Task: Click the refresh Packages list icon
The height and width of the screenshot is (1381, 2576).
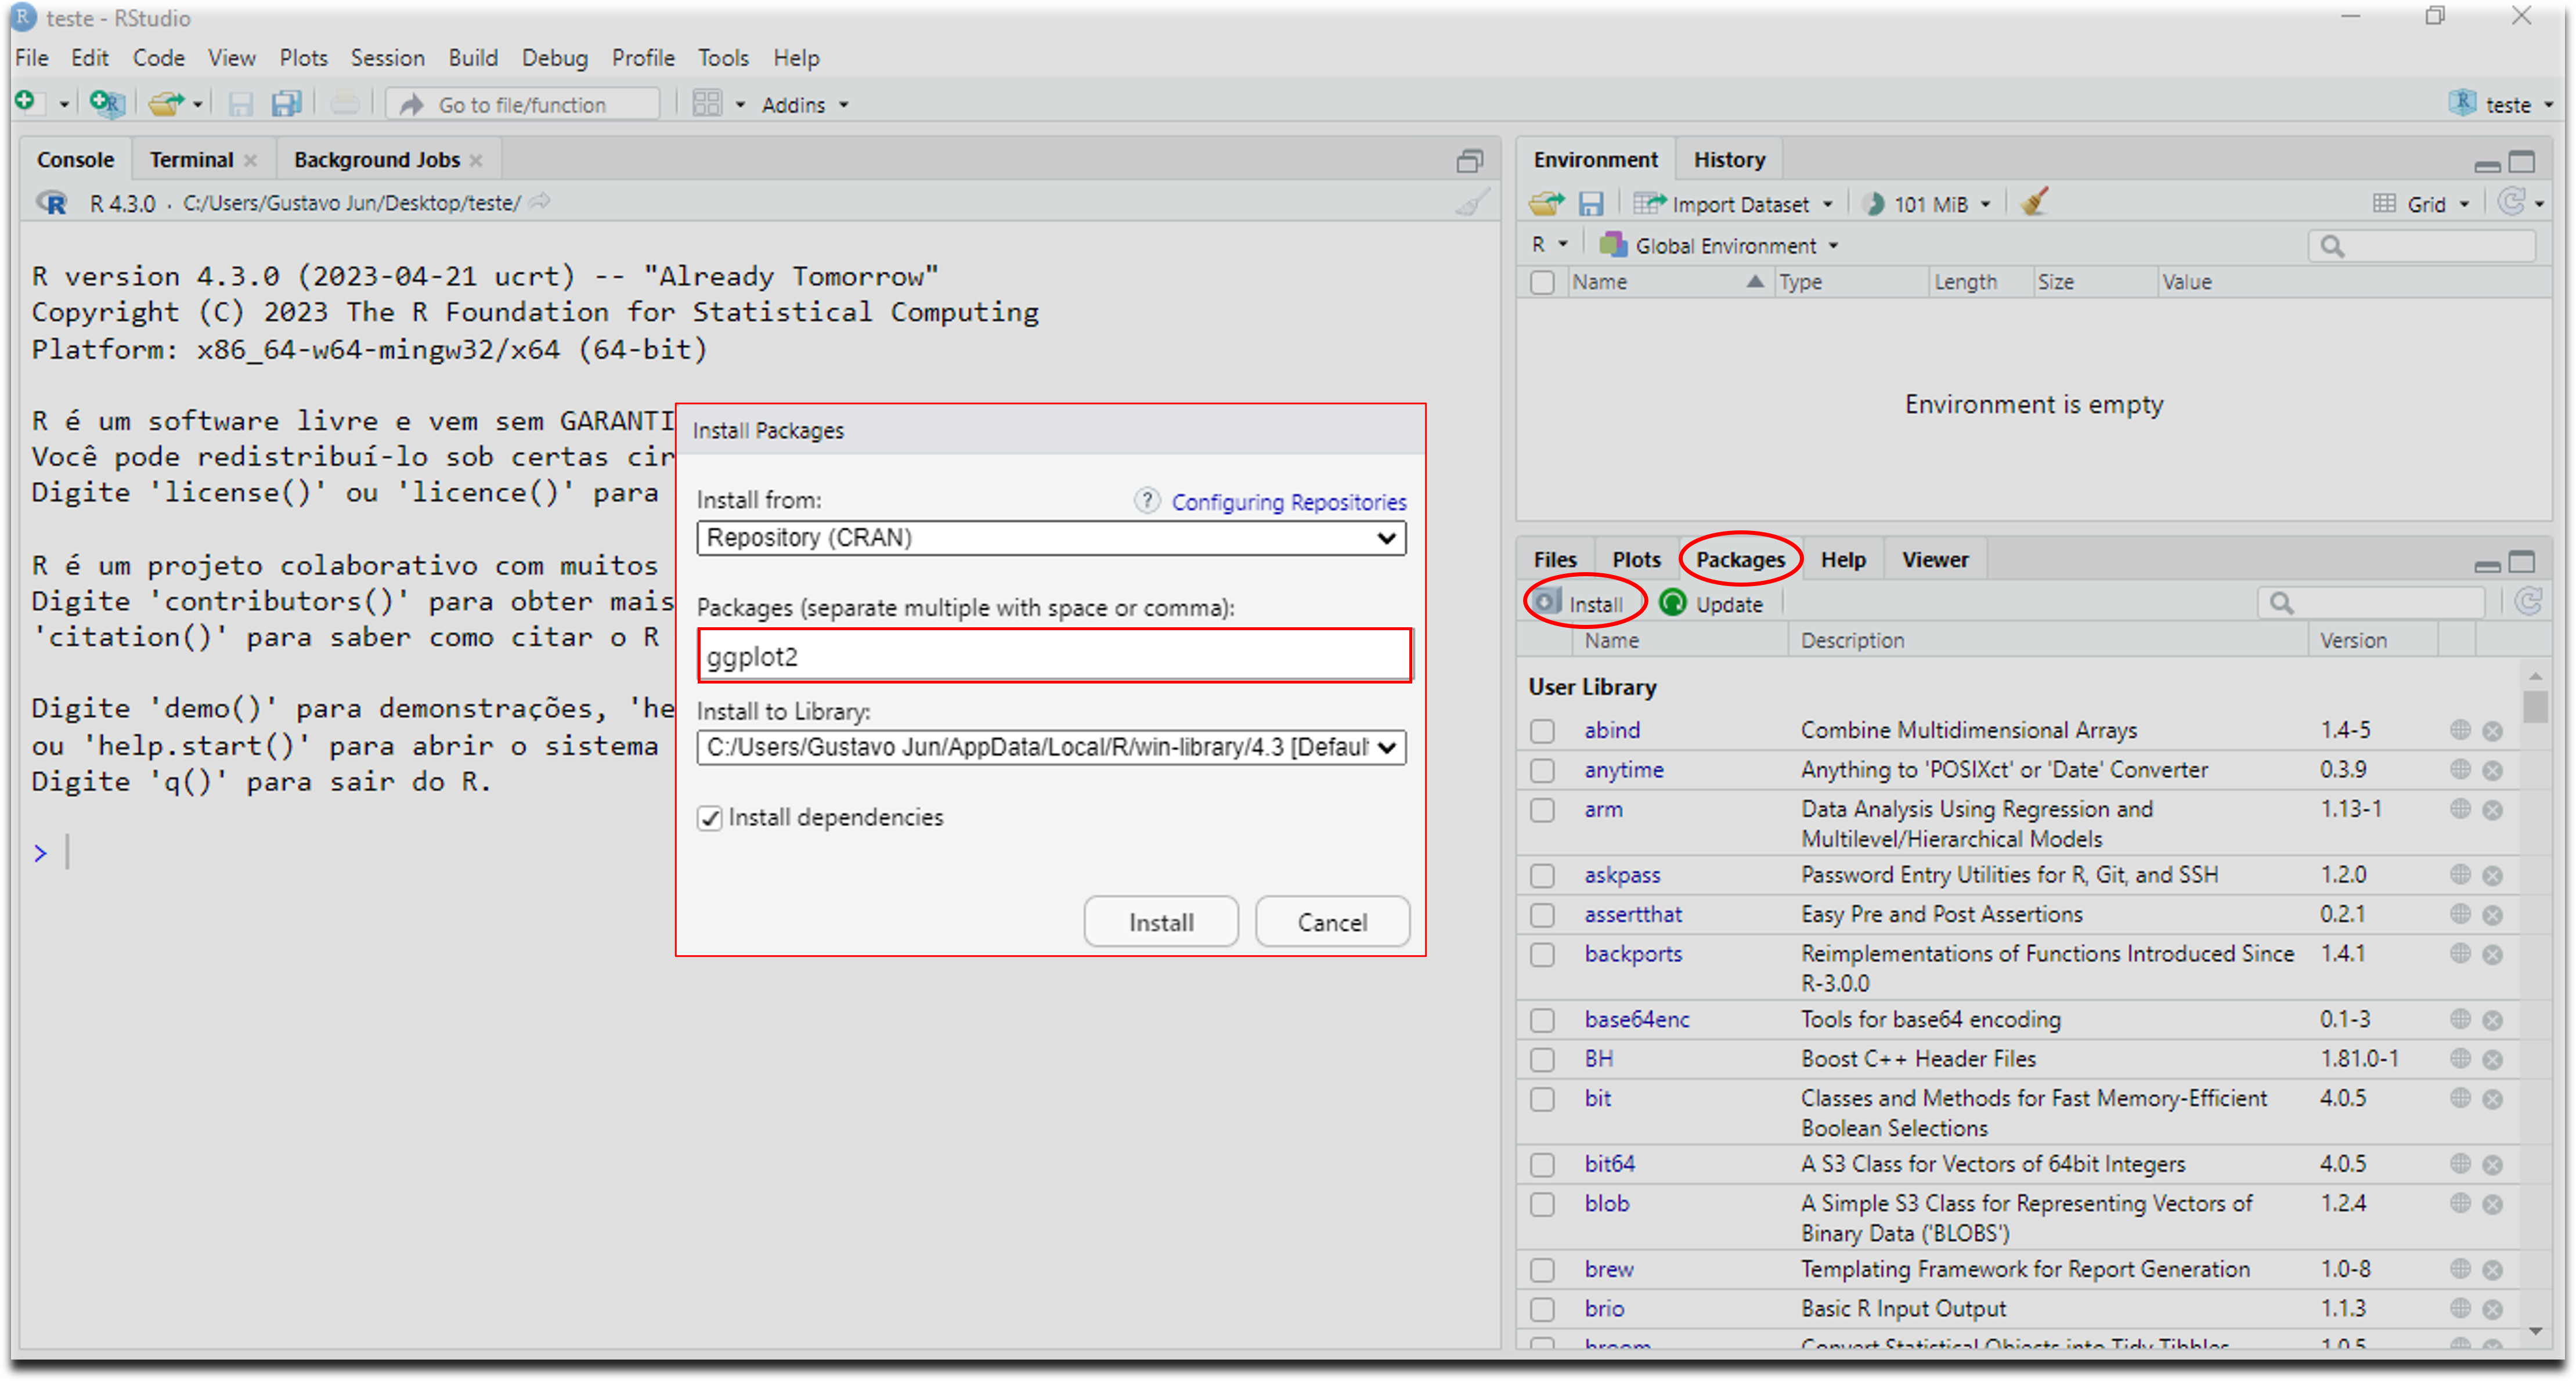Action: click(x=2529, y=602)
